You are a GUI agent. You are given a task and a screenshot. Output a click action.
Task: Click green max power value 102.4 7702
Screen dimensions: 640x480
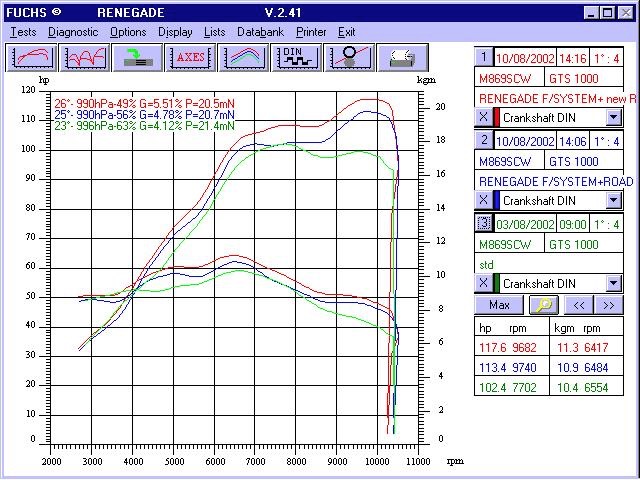[x=513, y=387]
